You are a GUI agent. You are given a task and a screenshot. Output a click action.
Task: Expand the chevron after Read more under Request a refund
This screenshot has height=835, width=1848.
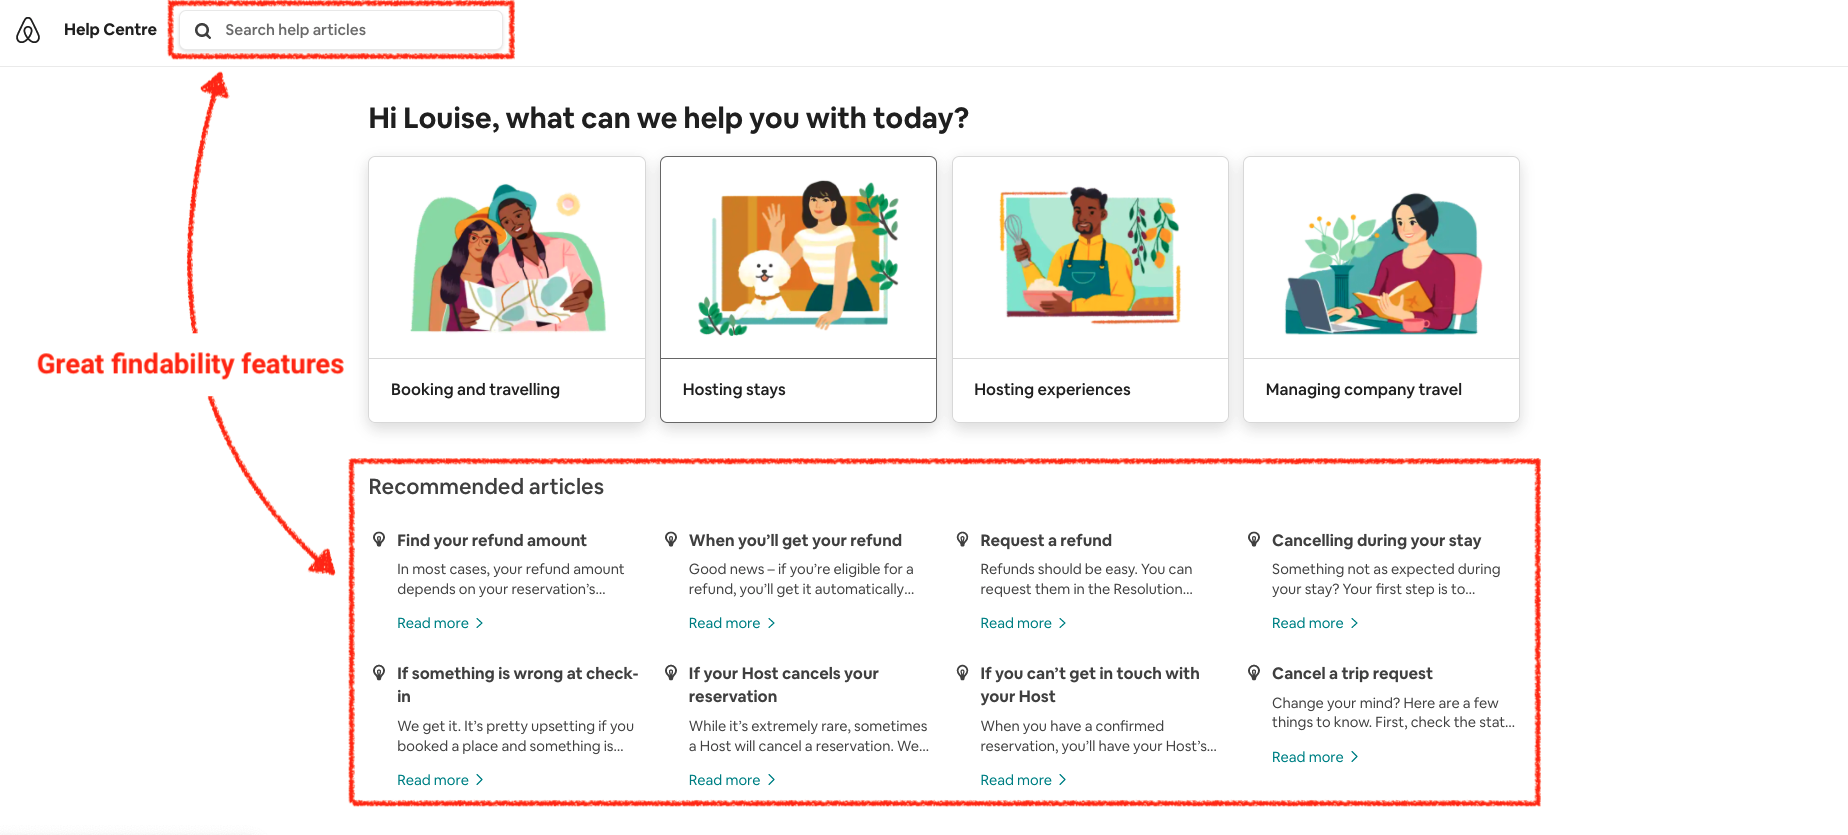tap(1062, 622)
